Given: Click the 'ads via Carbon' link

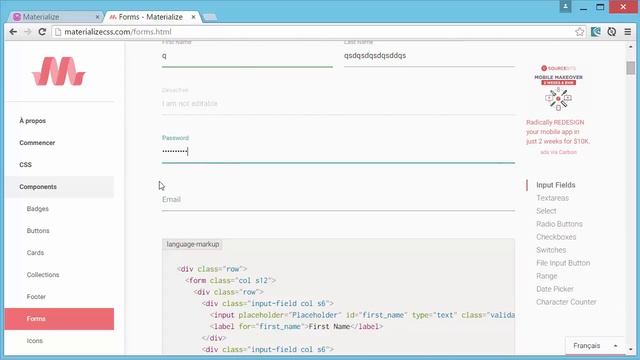Looking at the screenshot, I should tap(558, 152).
